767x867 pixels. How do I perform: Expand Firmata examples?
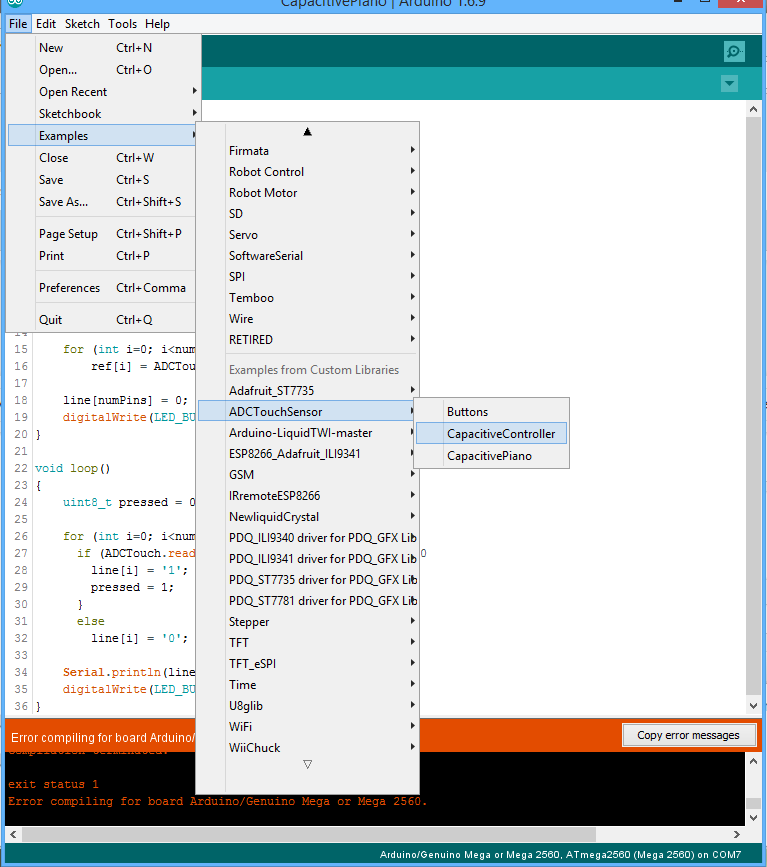tap(308, 150)
